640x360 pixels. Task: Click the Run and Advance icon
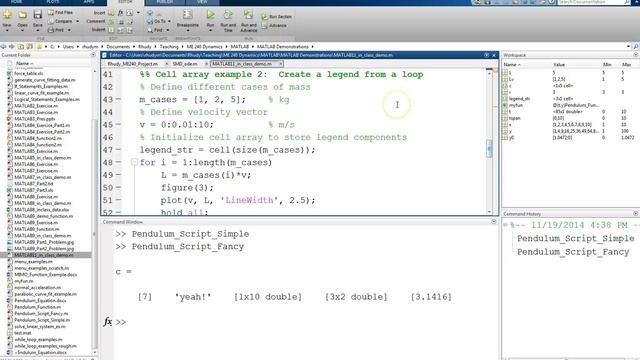pos(248,14)
